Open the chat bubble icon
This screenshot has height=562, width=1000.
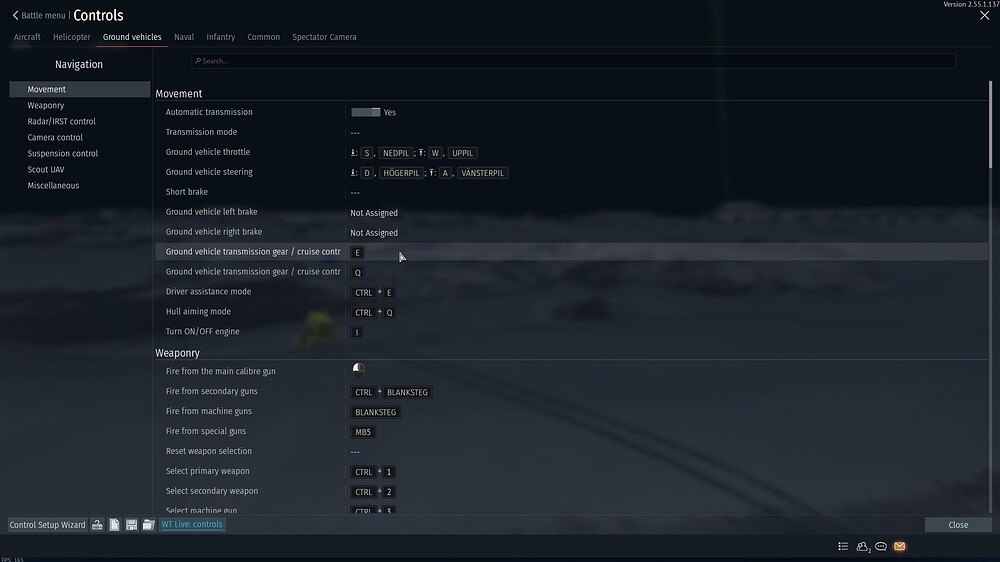point(881,547)
